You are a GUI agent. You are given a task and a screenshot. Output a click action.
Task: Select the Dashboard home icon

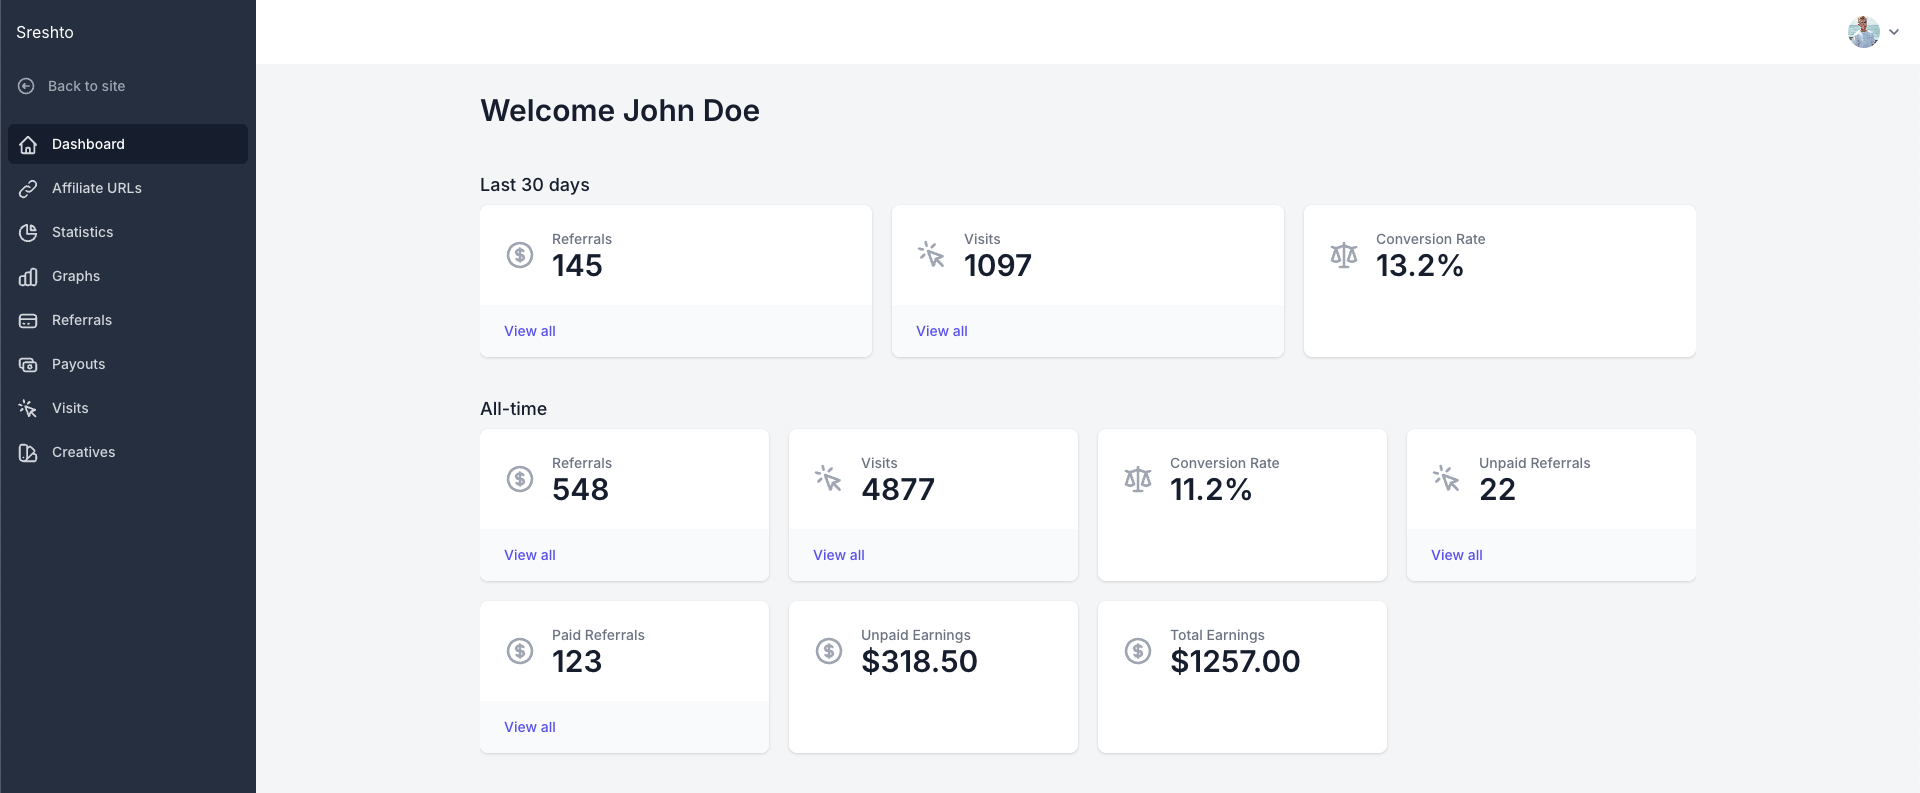pyautogui.click(x=27, y=144)
